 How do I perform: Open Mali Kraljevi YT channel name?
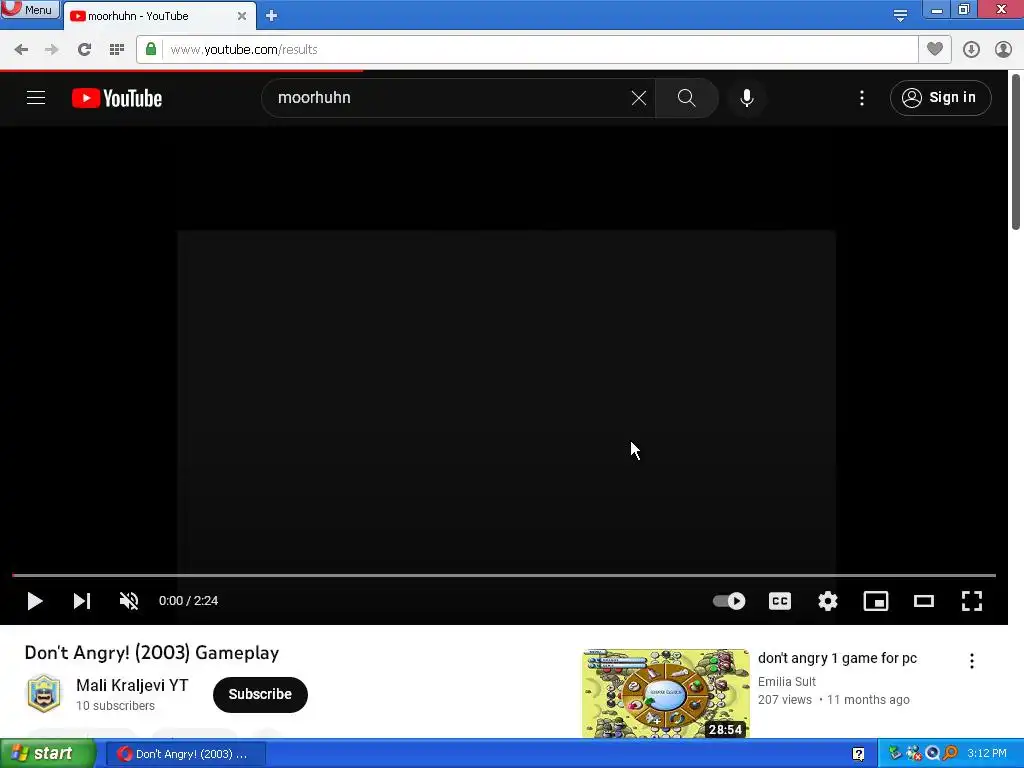[132, 685]
